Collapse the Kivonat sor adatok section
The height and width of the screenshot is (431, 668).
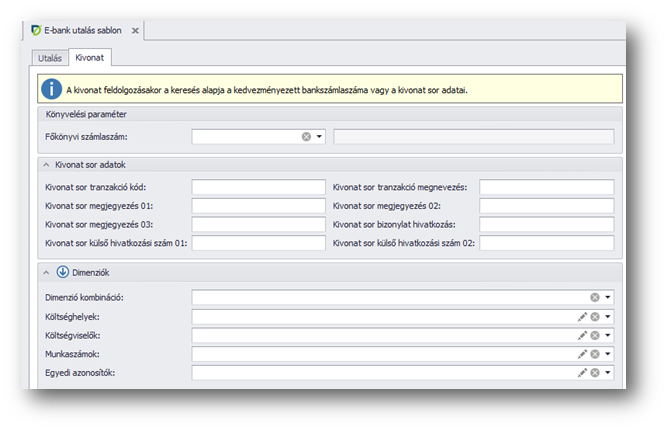pyautogui.click(x=46, y=164)
